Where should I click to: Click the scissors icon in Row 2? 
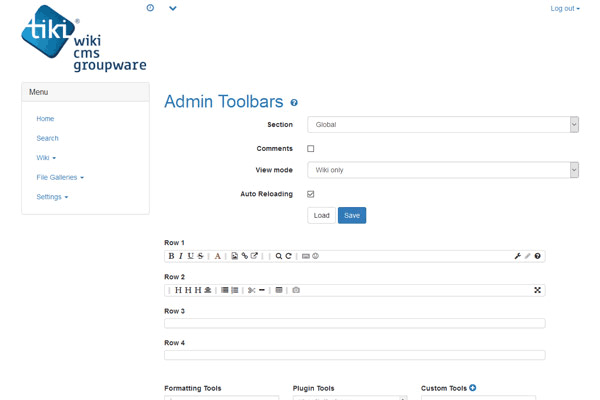tap(251, 290)
